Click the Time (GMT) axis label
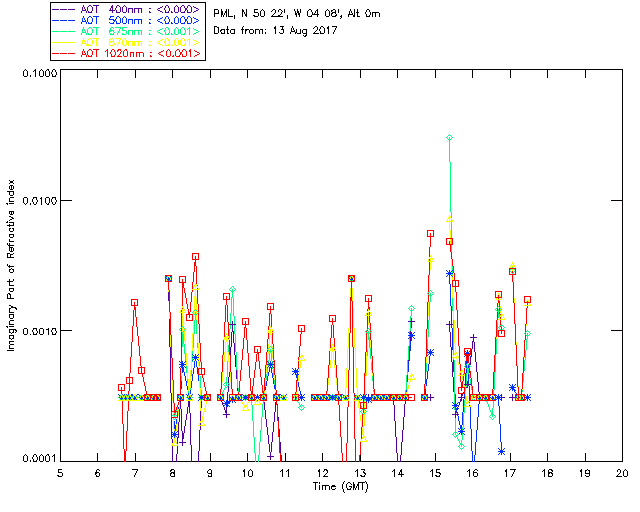 (x=340, y=487)
